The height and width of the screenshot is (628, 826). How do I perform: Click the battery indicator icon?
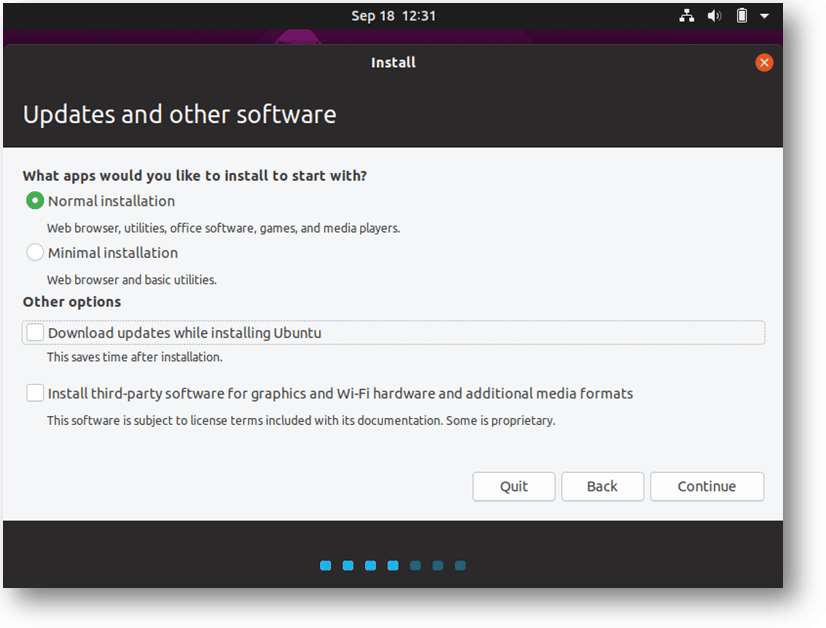742,16
